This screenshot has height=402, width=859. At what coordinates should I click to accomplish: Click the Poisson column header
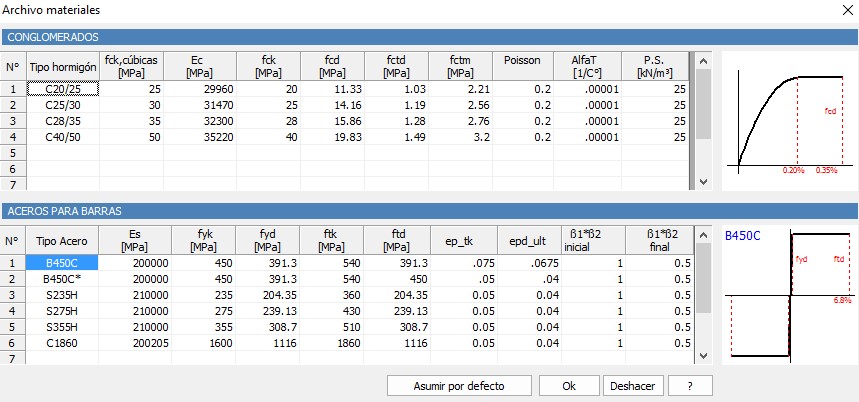(521, 66)
